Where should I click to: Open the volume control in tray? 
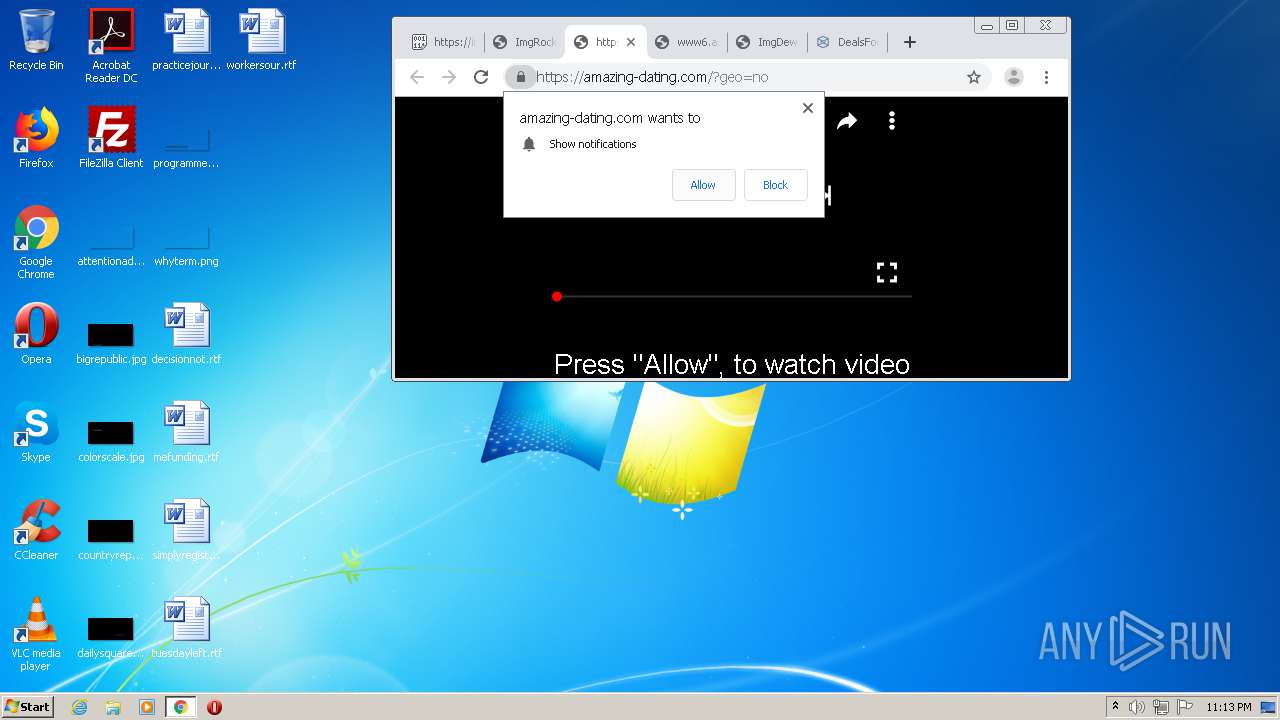pos(1137,707)
